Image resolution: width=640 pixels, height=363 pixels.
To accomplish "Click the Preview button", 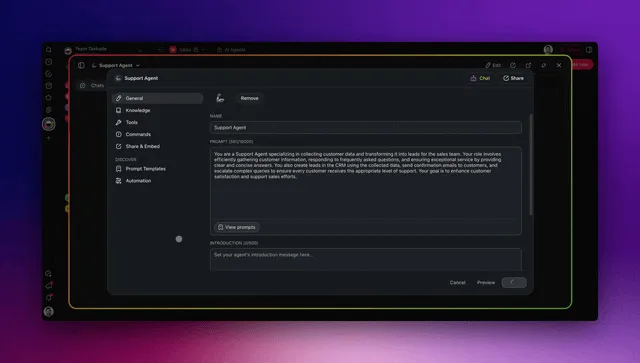I will point(486,283).
